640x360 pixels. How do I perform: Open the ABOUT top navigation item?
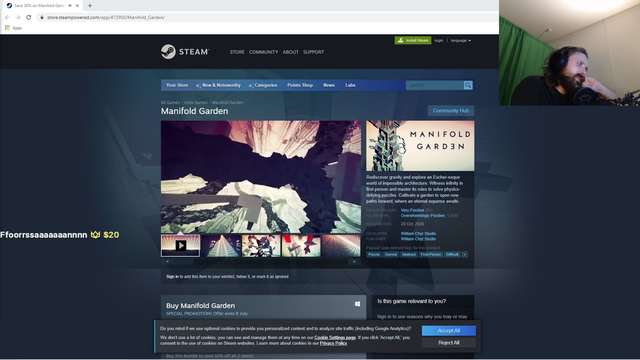coord(291,52)
